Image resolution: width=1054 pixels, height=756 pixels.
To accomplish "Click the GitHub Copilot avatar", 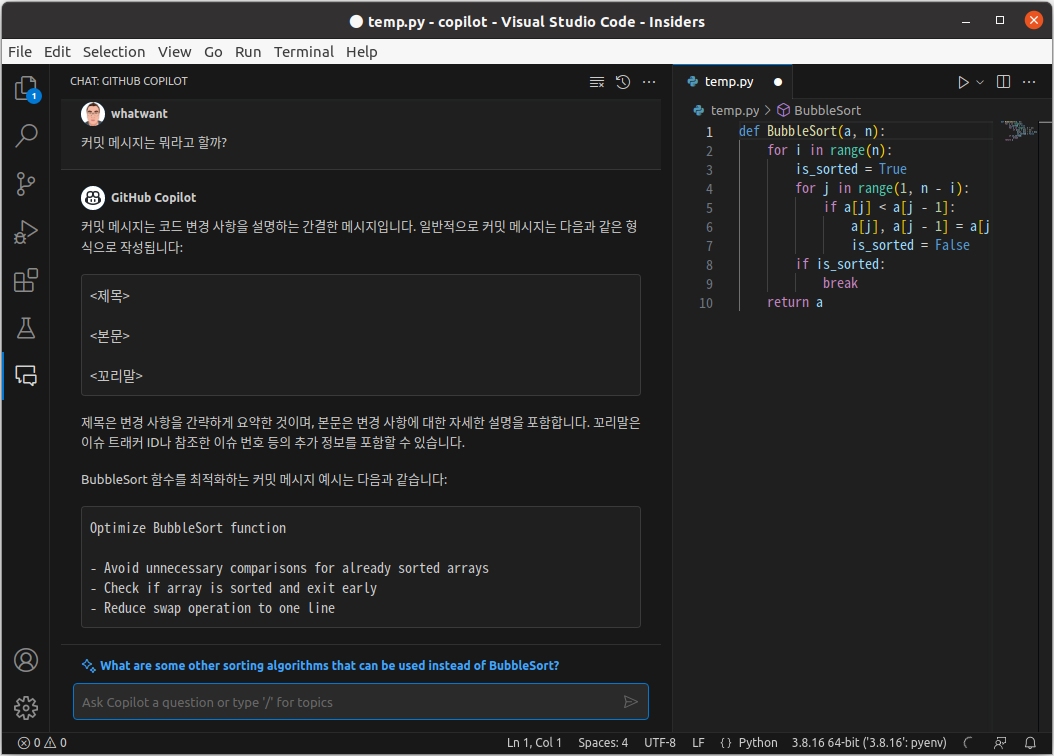I will coord(93,198).
